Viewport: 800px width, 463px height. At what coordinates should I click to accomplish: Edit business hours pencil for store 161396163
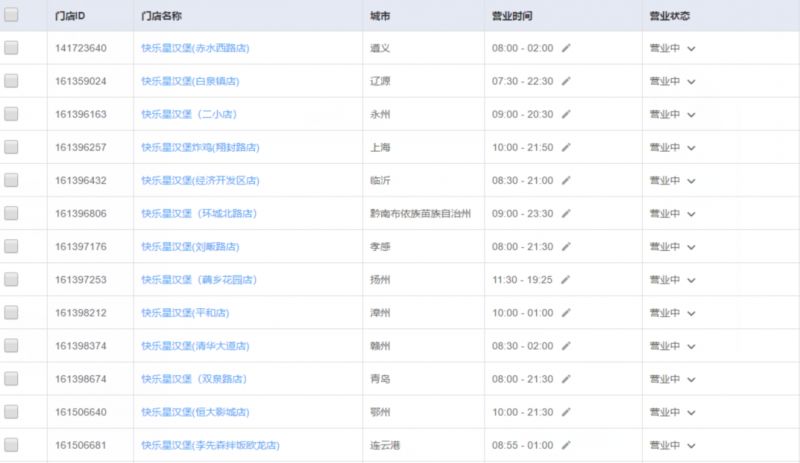coord(566,114)
